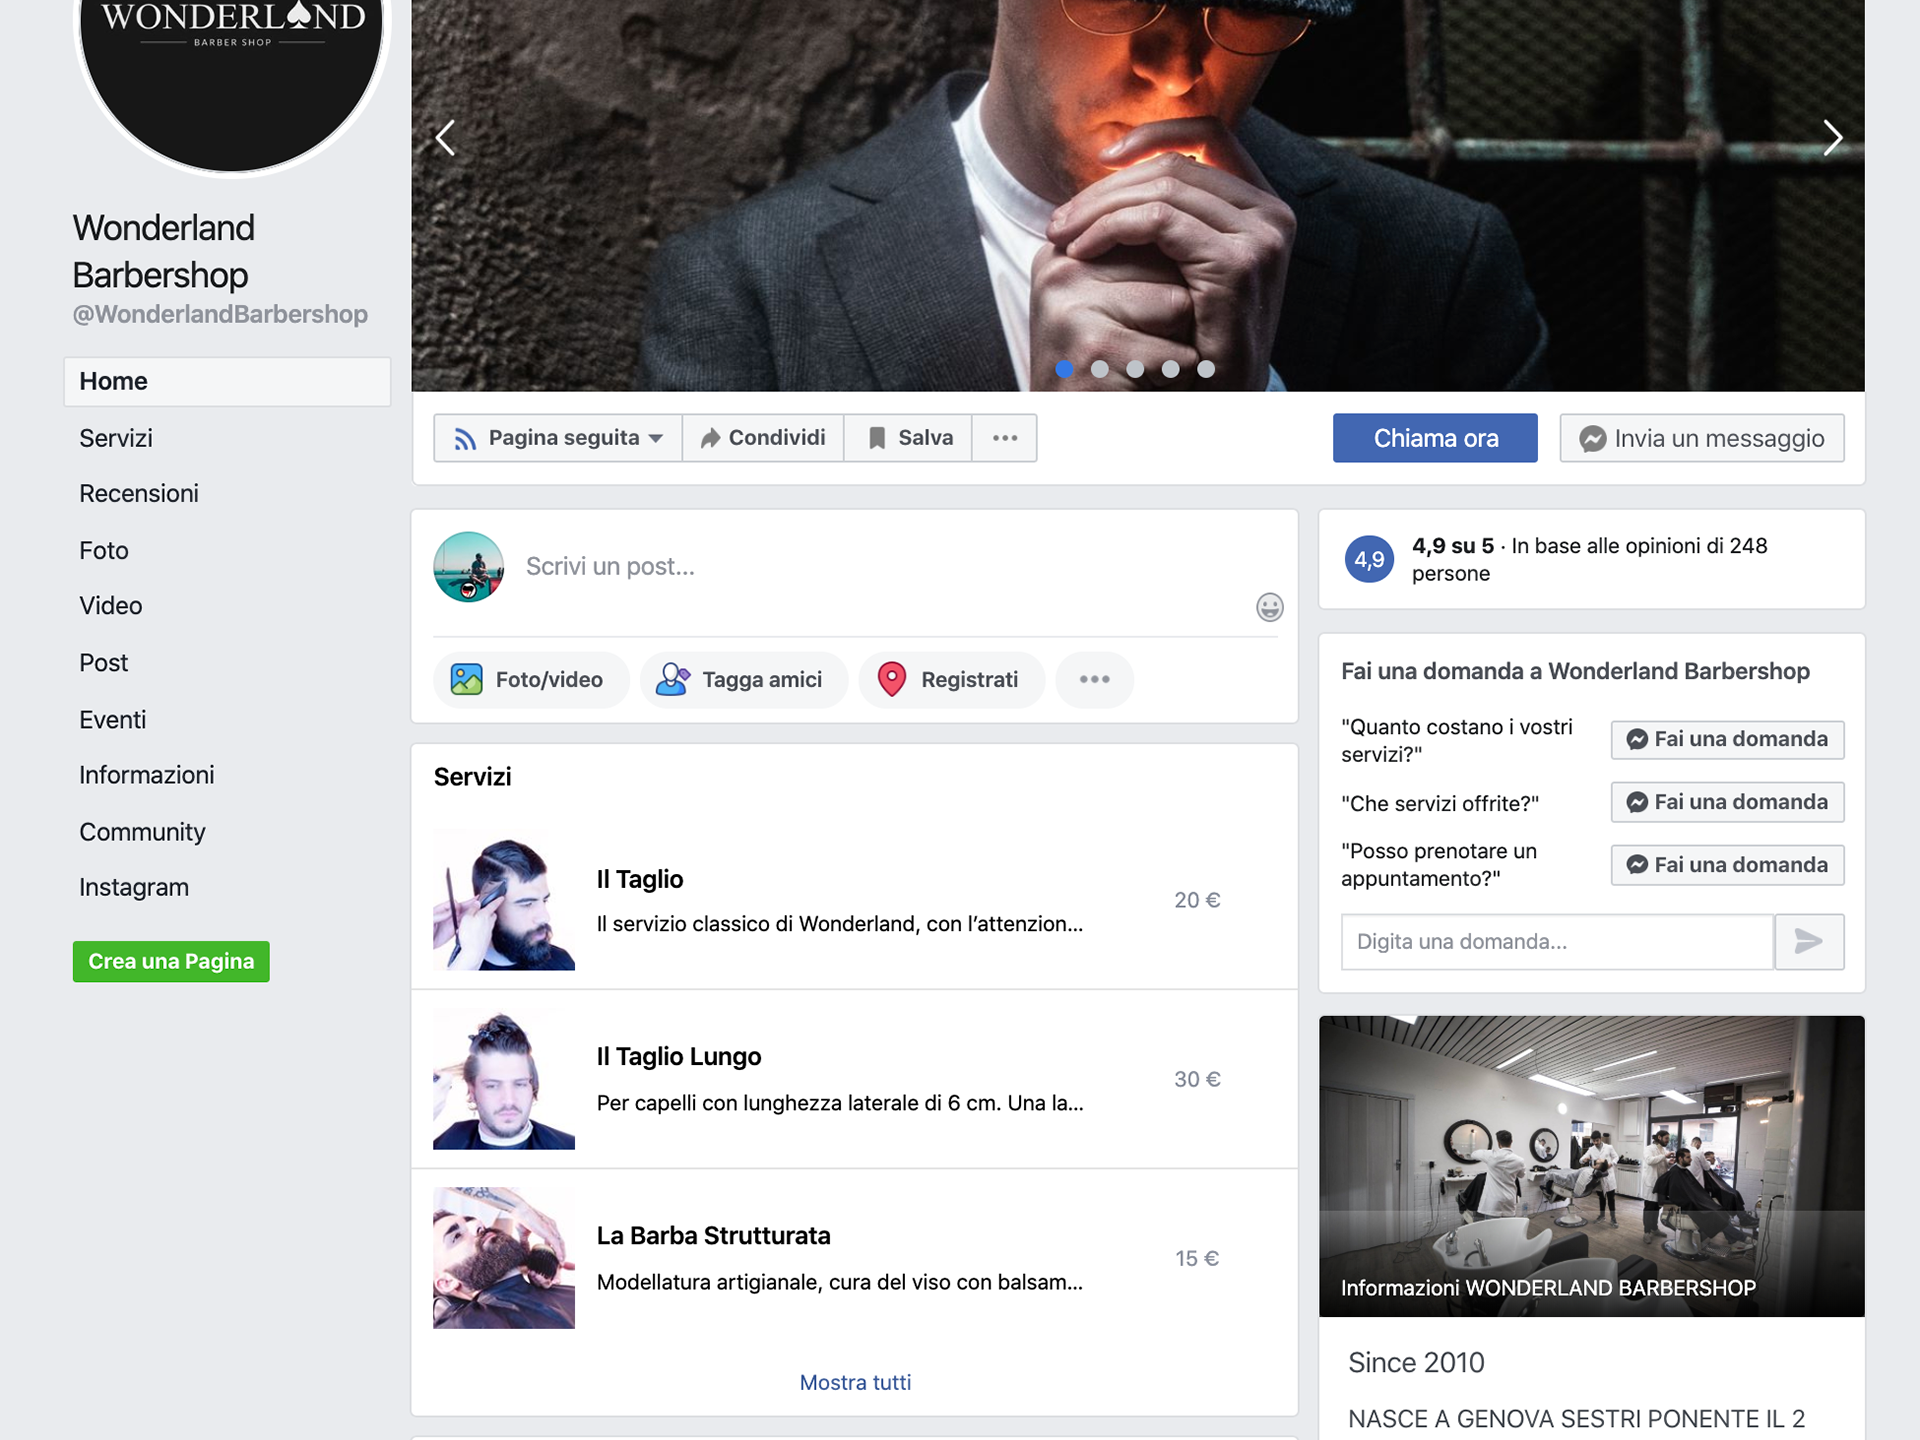1920x1440 pixels.
Task: Click the Servizi section heading
Action: point(472,777)
